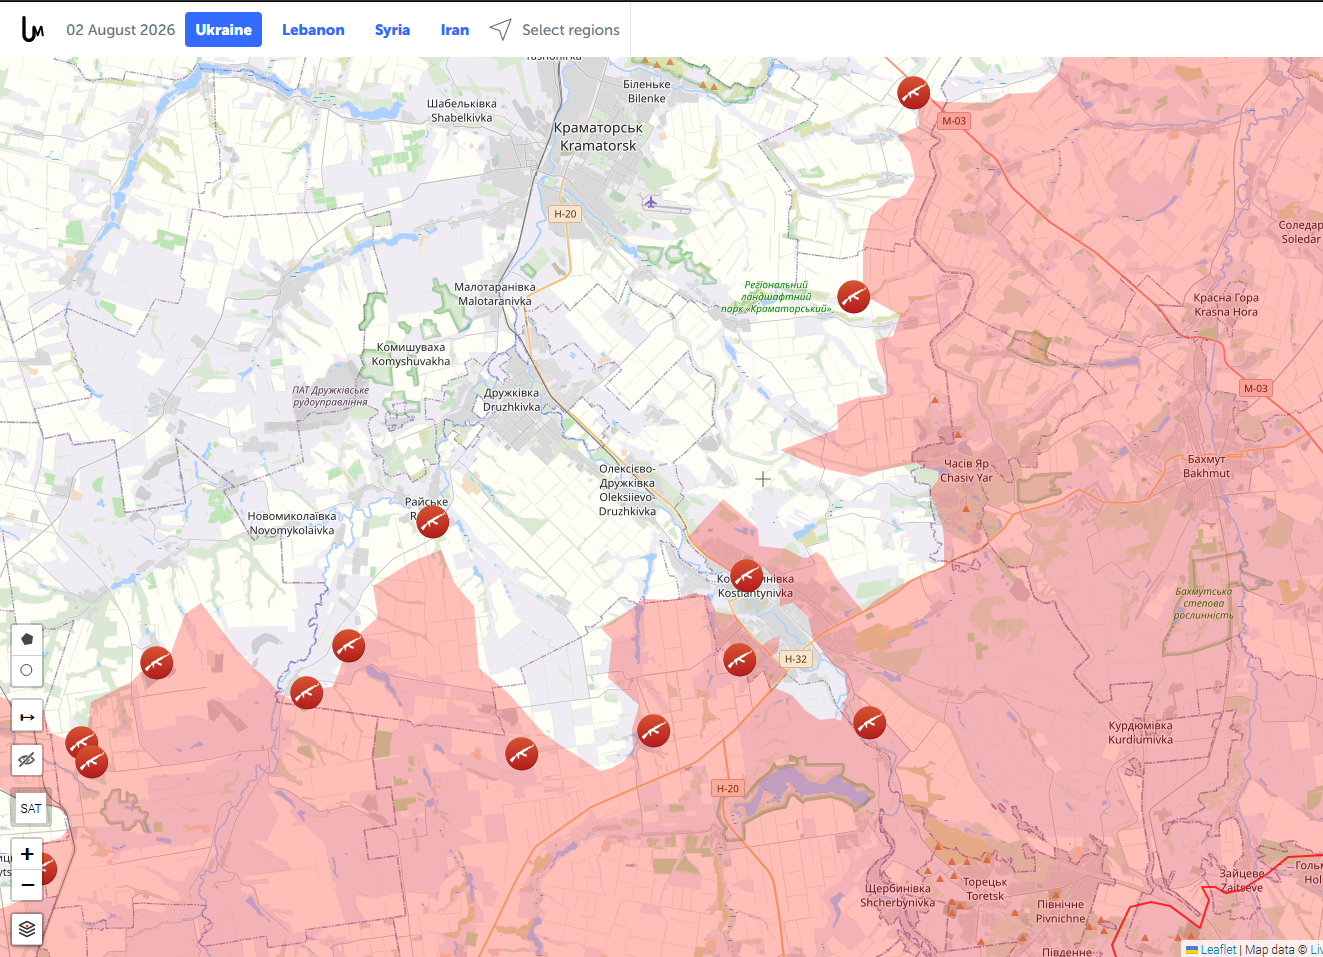The height and width of the screenshot is (957, 1323).
Task: Click the Chasiv Yar label
Action: (x=966, y=471)
